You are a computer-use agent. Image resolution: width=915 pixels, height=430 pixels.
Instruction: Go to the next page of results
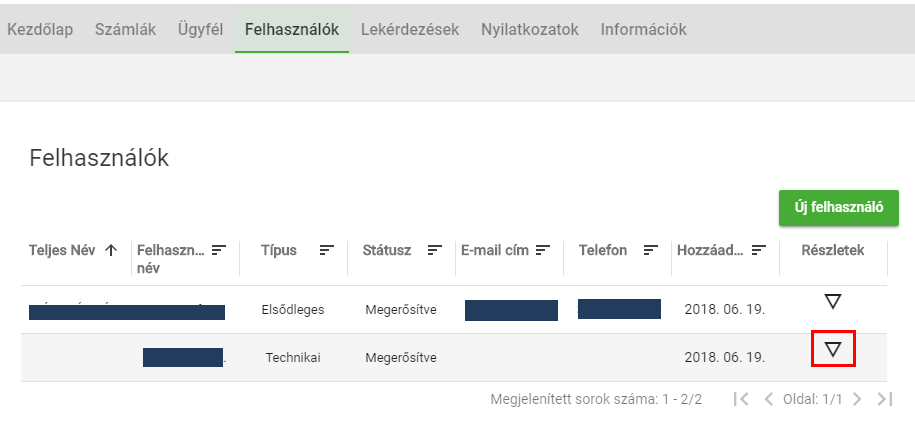pos(857,399)
